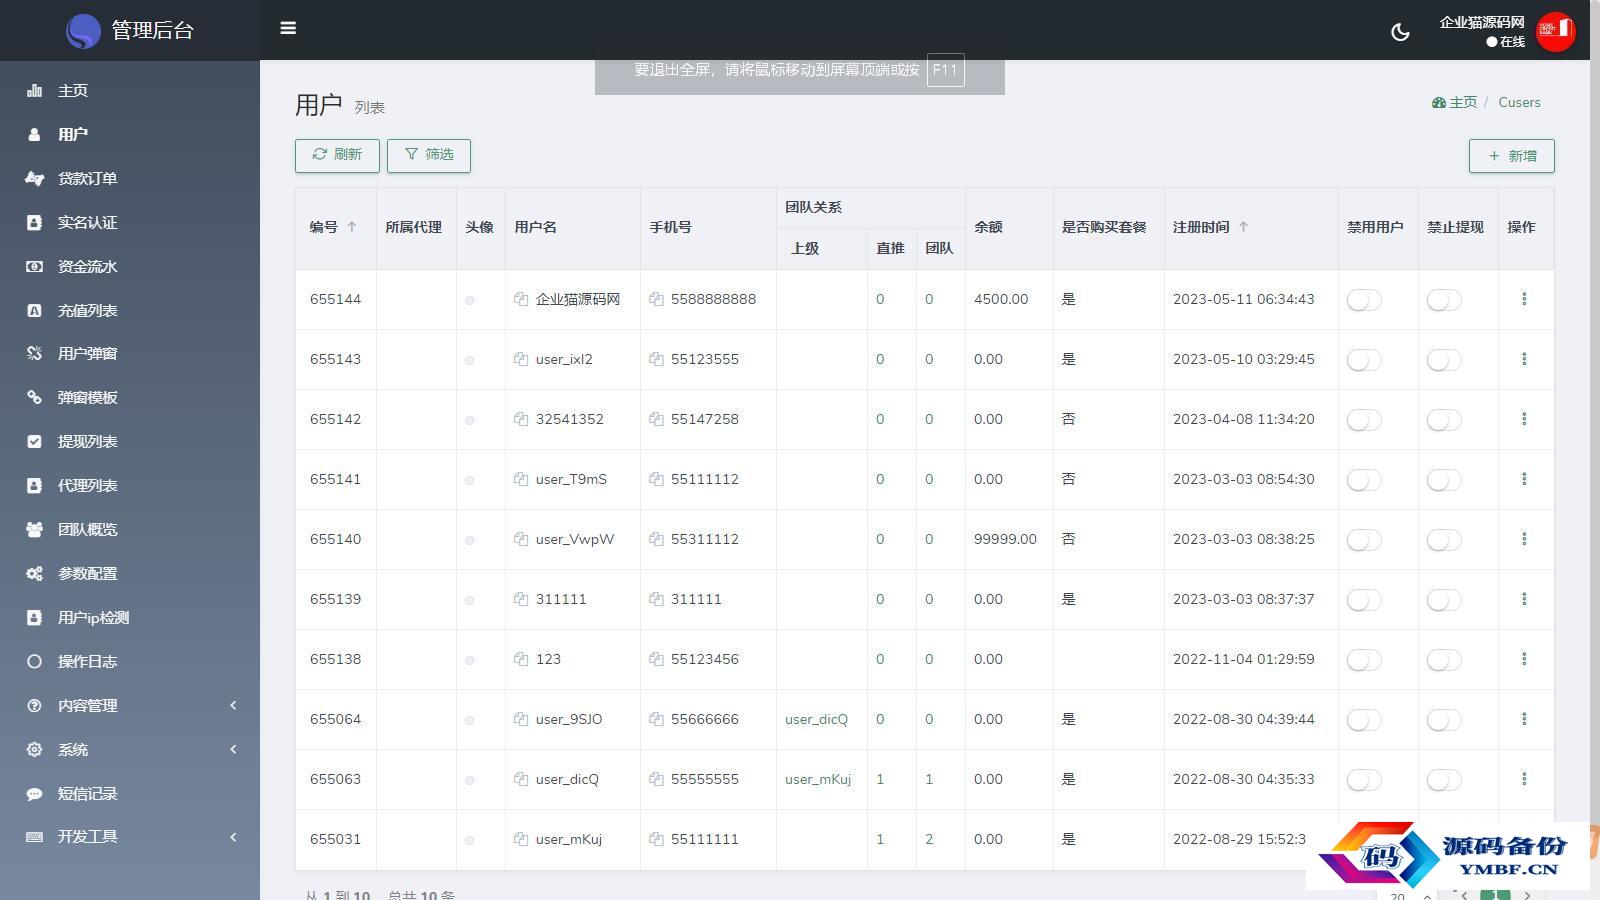Toggle 禁用用户 switch for user 655064

click(x=1364, y=720)
